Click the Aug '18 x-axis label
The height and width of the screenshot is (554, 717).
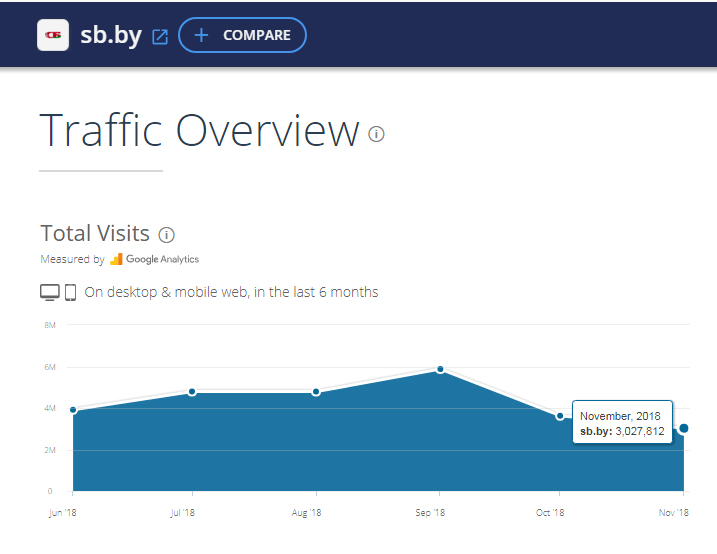click(x=306, y=513)
